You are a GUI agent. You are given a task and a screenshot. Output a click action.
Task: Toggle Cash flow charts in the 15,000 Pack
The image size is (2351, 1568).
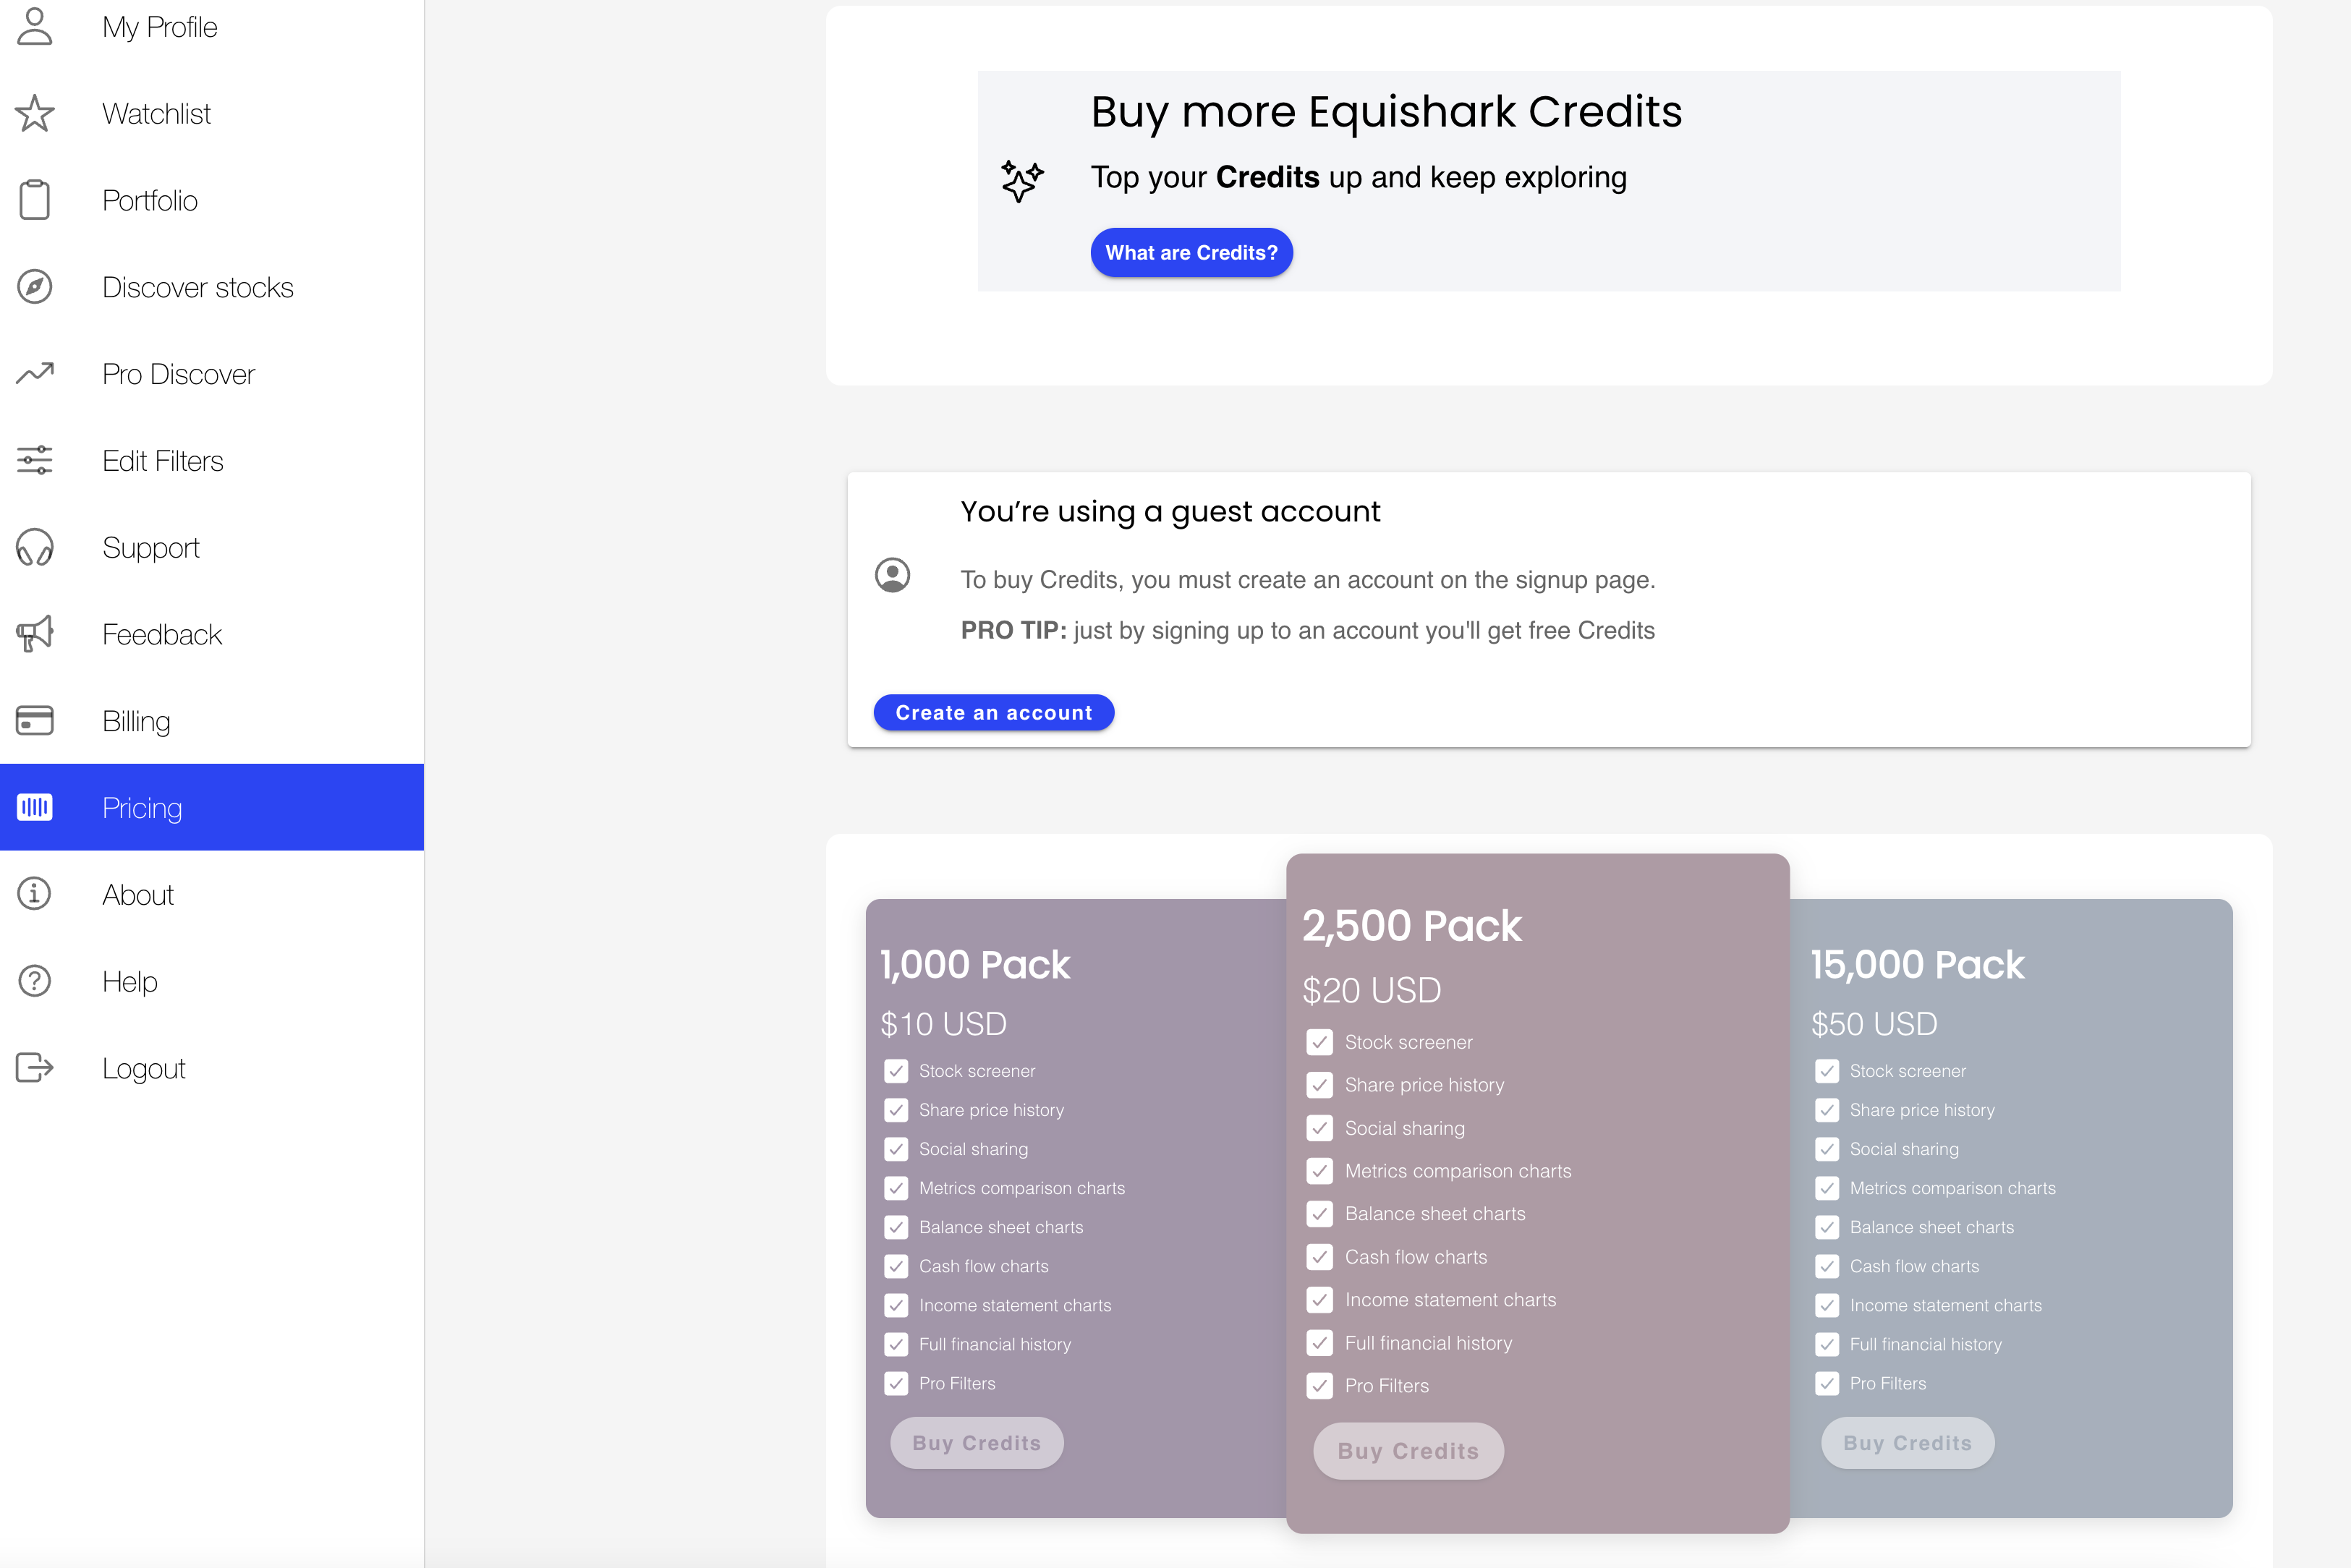click(x=1828, y=1266)
